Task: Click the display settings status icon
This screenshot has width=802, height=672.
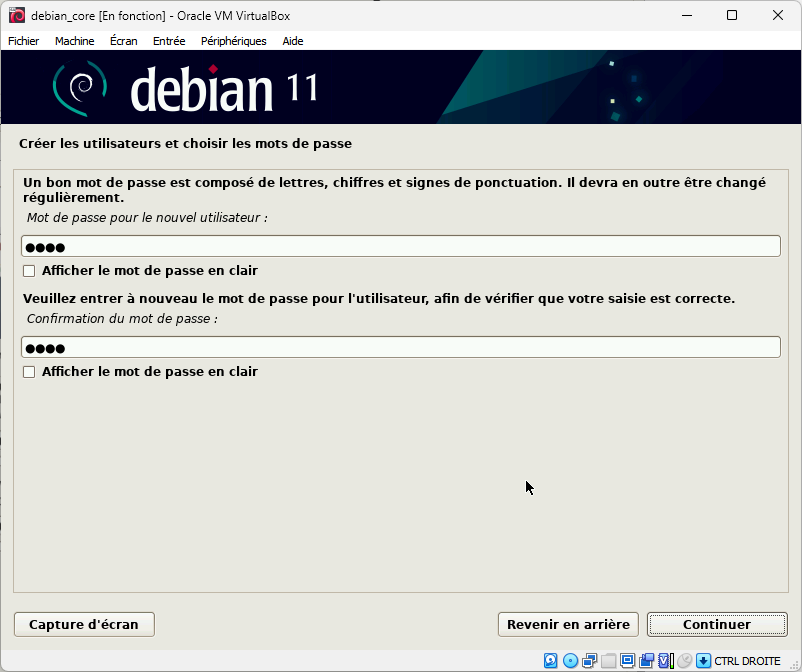Action: [628, 661]
